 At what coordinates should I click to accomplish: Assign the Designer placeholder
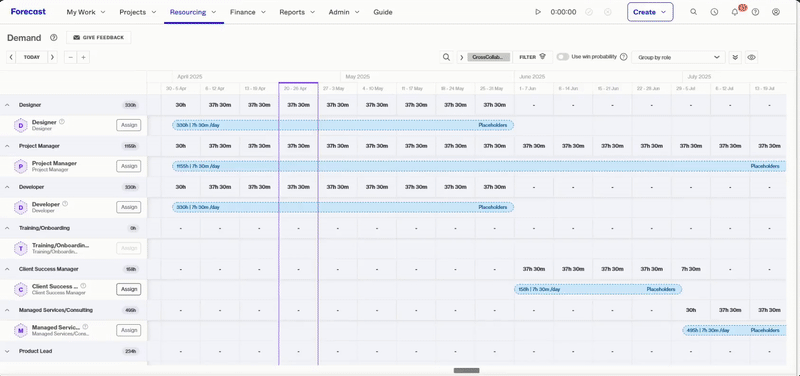click(129, 125)
